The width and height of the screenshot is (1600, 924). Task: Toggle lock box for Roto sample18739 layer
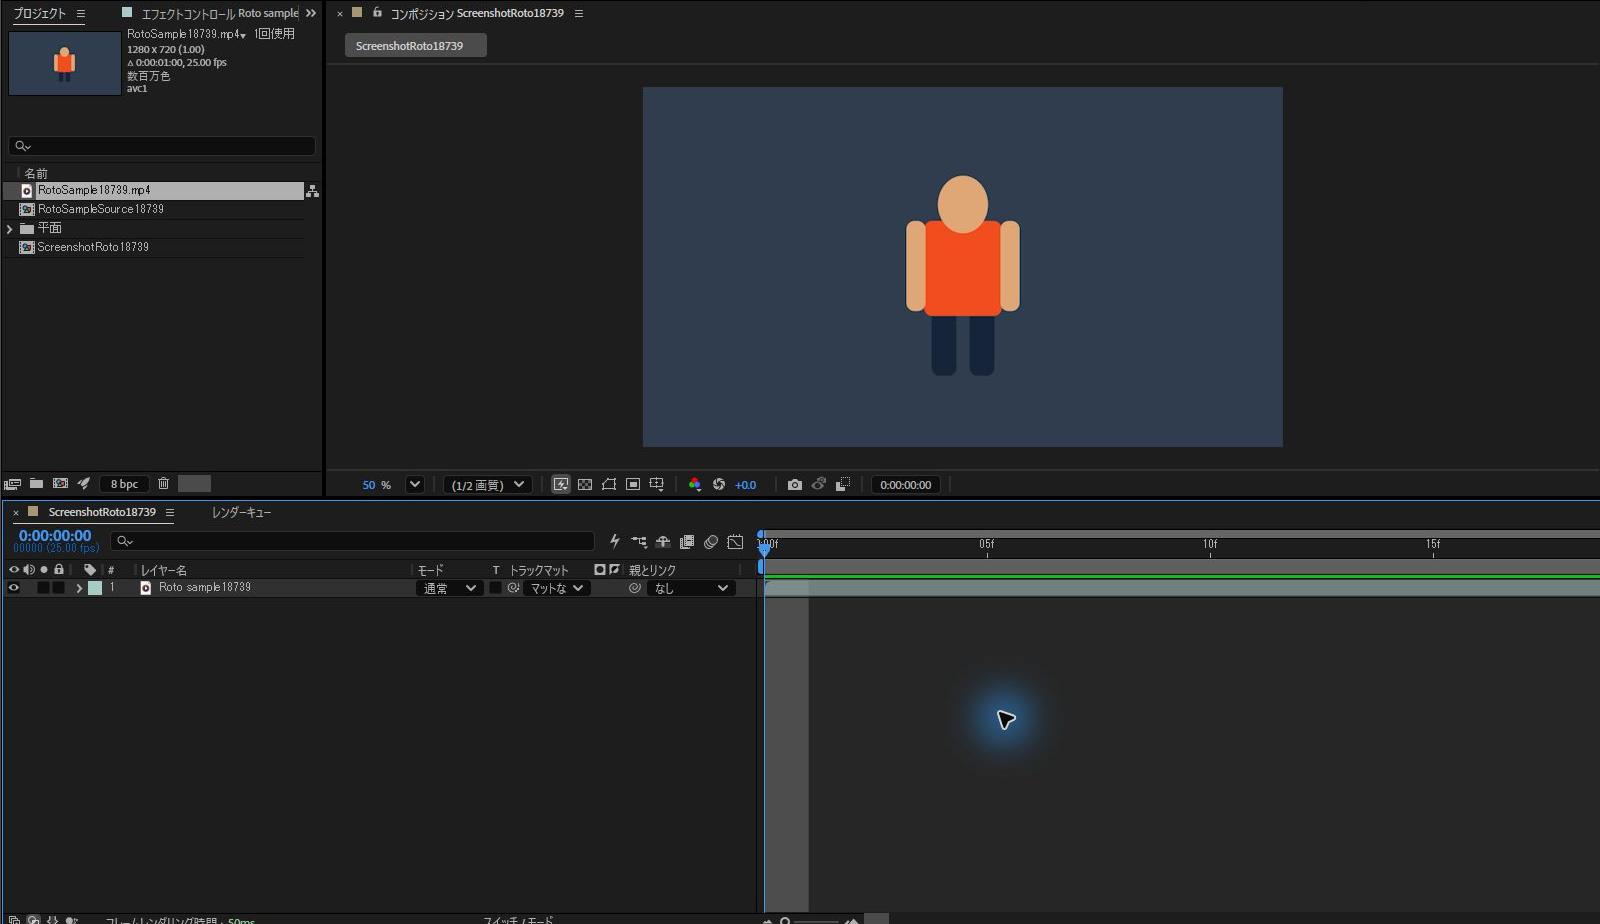tap(58, 588)
